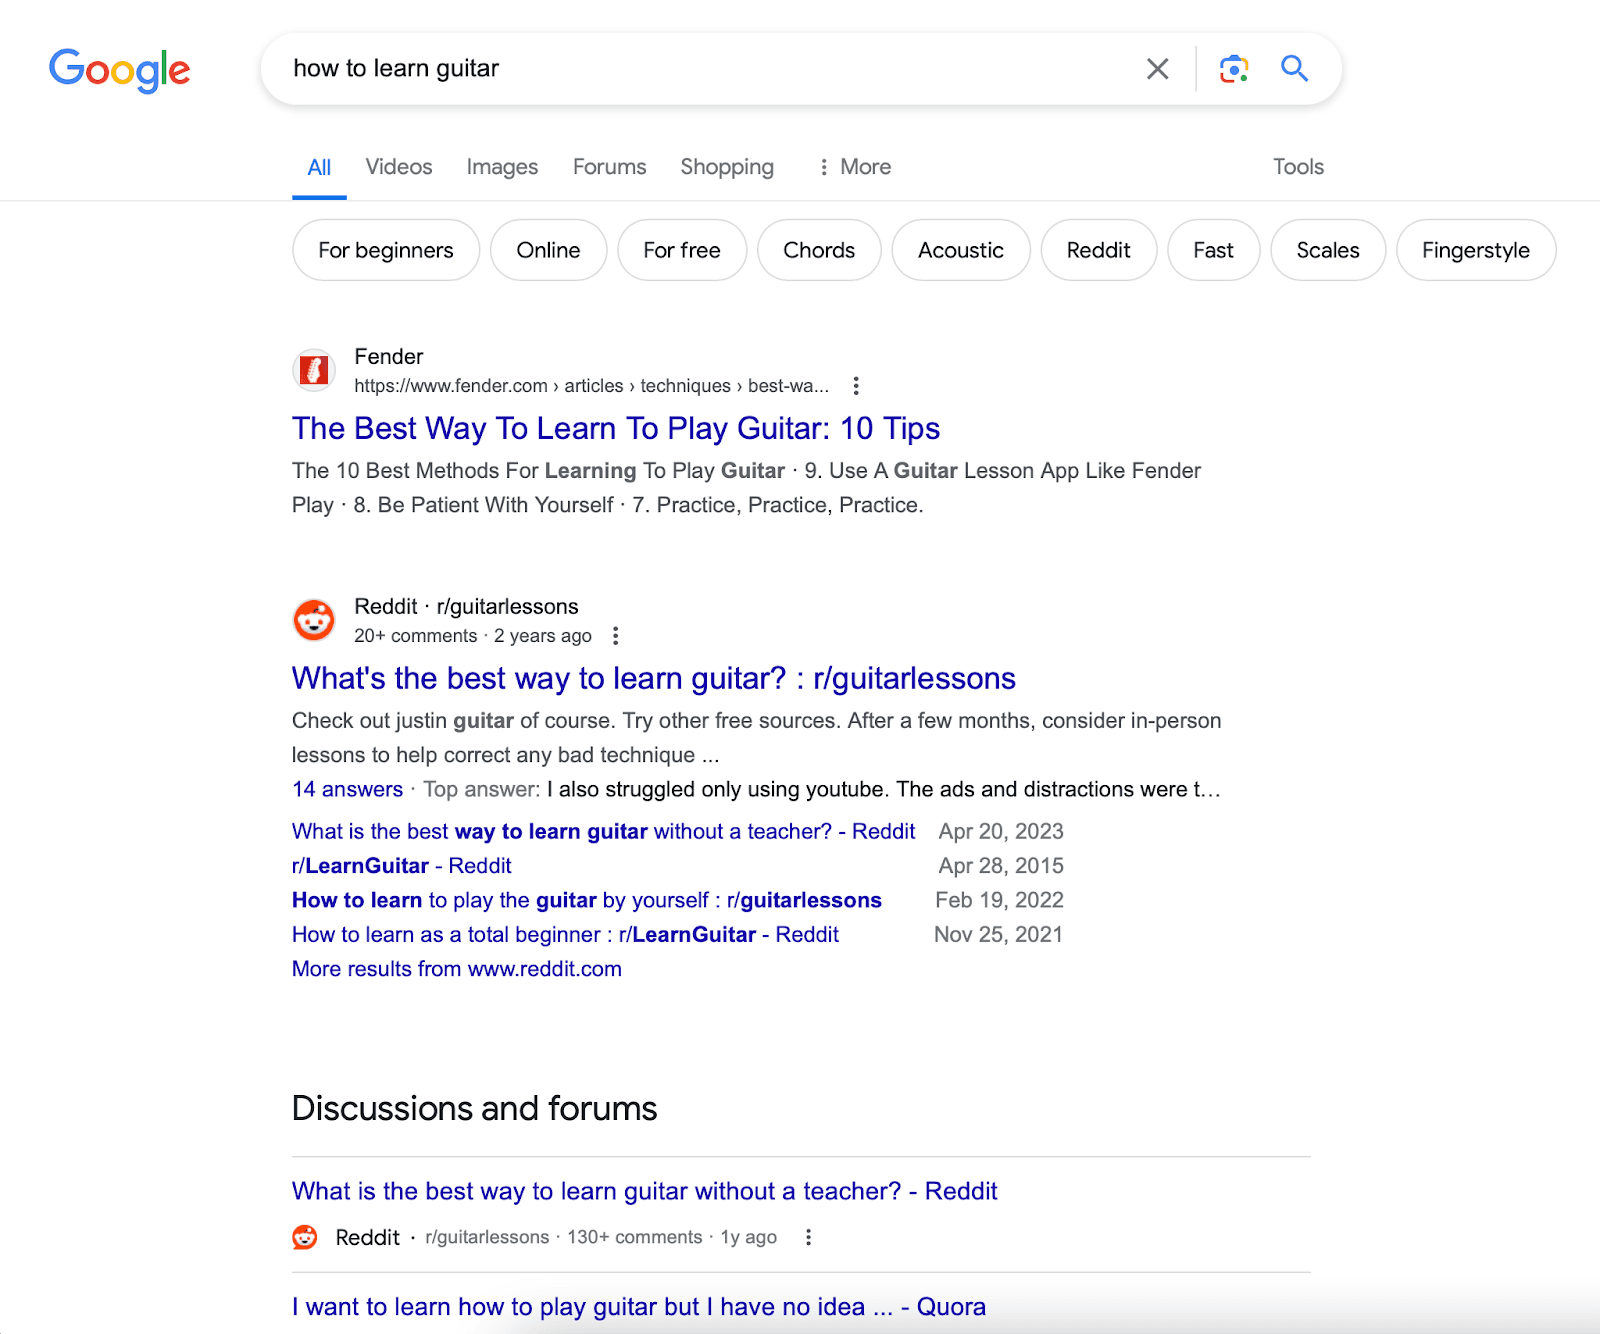Select the Reddit filter chip
The image size is (1600, 1334).
[x=1099, y=250]
